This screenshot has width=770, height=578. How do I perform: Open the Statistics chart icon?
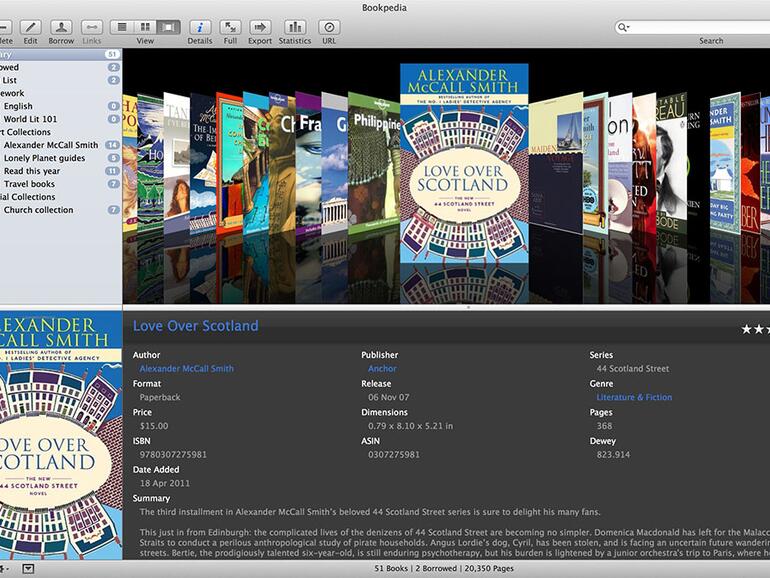pyautogui.click(x=295, y=27)
